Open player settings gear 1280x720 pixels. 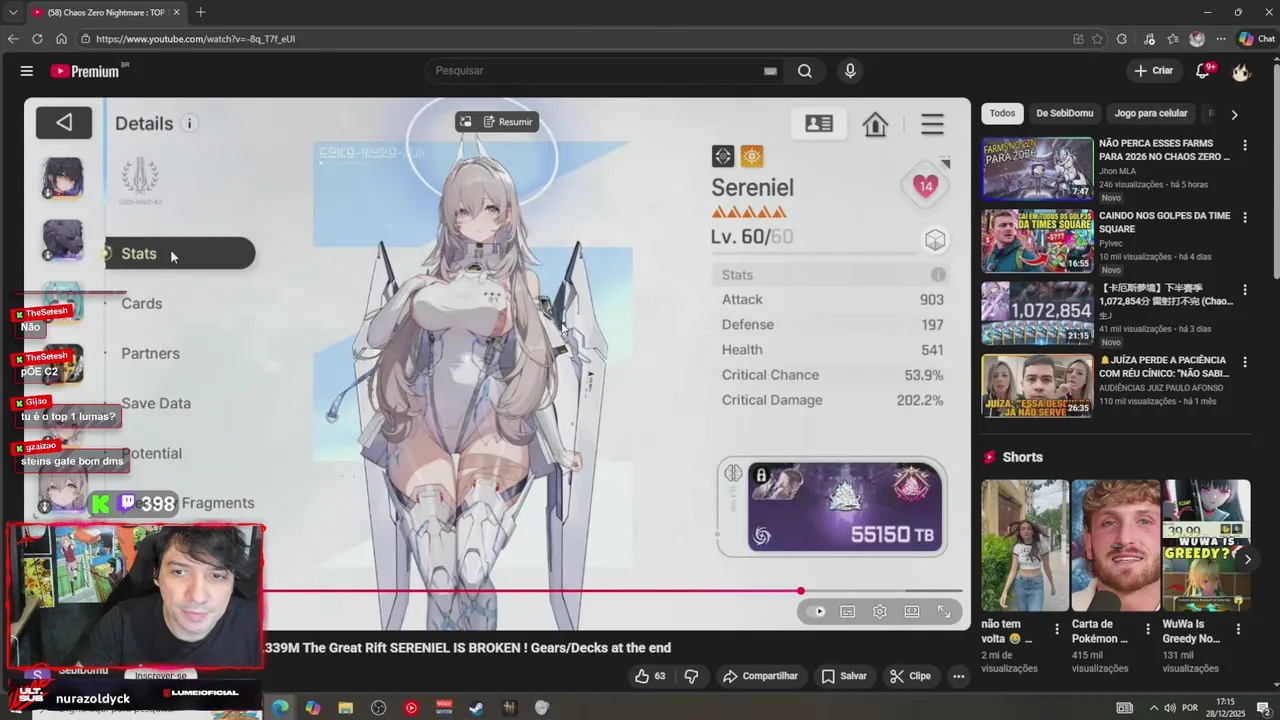pos(880,612)
